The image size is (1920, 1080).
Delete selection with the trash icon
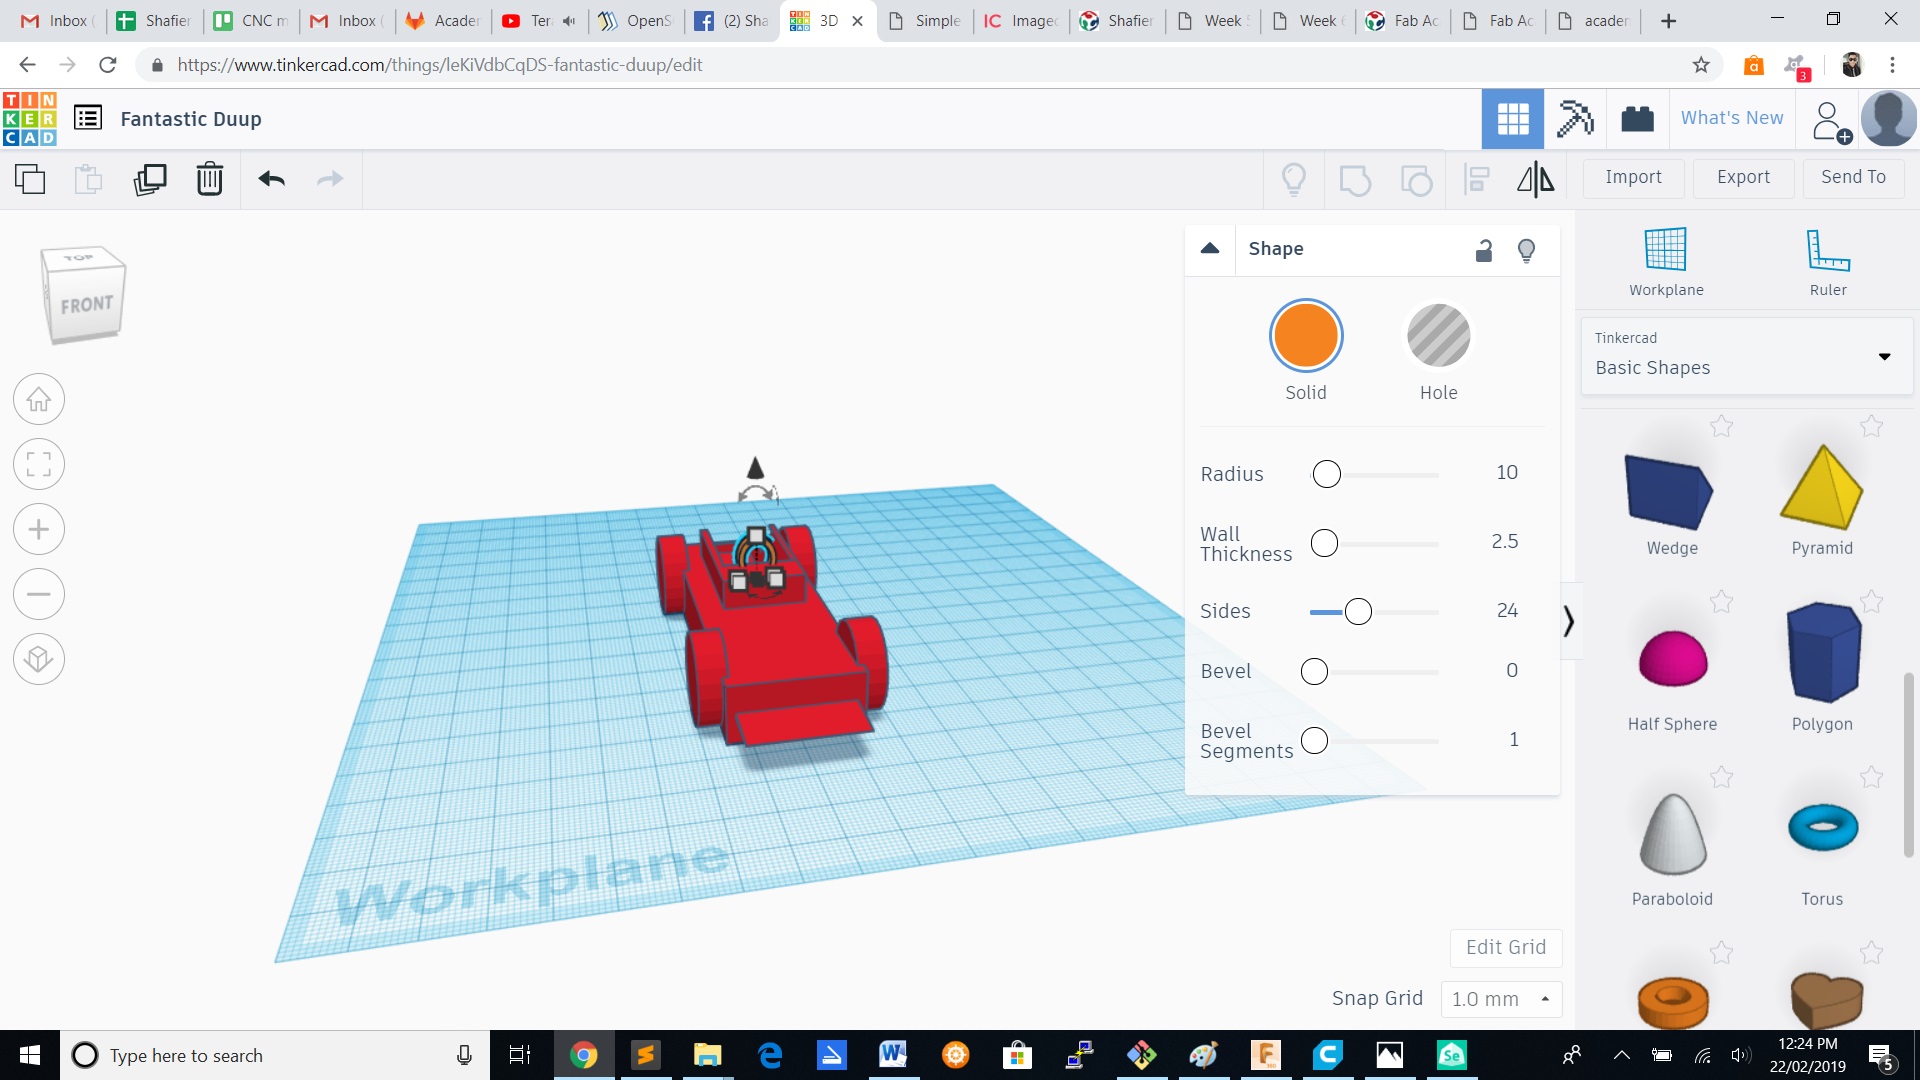pyautogui.click(x=209, y=179)
